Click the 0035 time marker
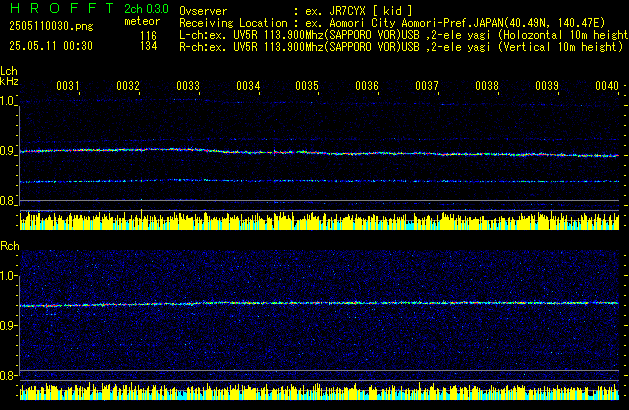 (x=307, y=86)
